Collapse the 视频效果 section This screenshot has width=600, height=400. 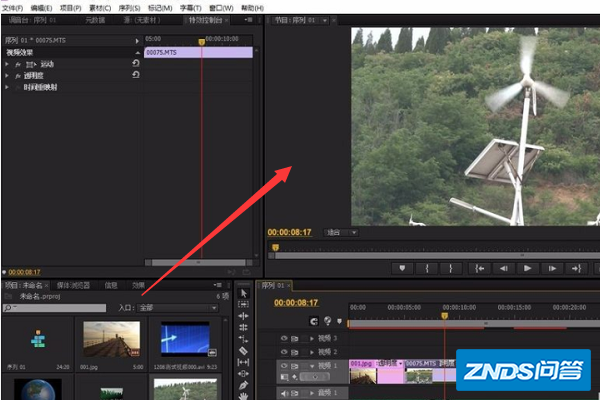(x=137, y=52)
